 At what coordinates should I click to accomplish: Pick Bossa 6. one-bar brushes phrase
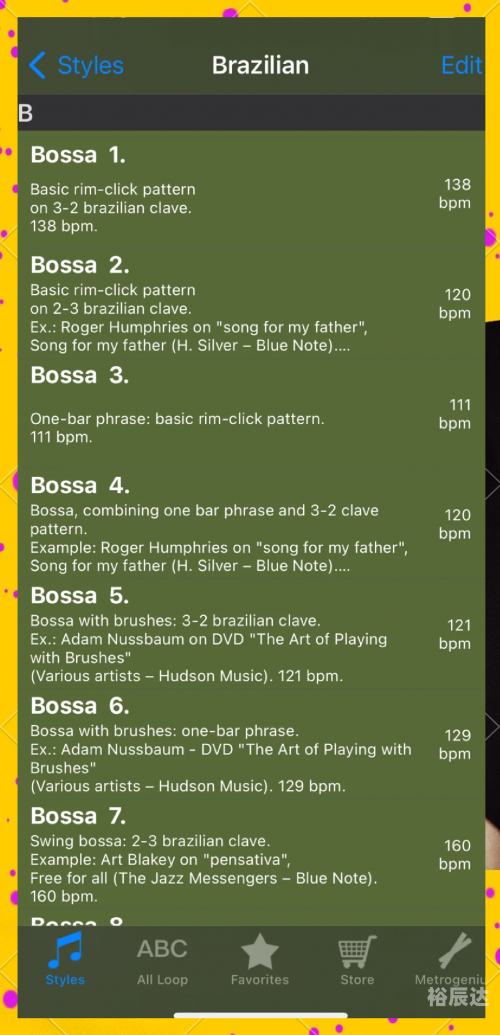tap(251, 743)
